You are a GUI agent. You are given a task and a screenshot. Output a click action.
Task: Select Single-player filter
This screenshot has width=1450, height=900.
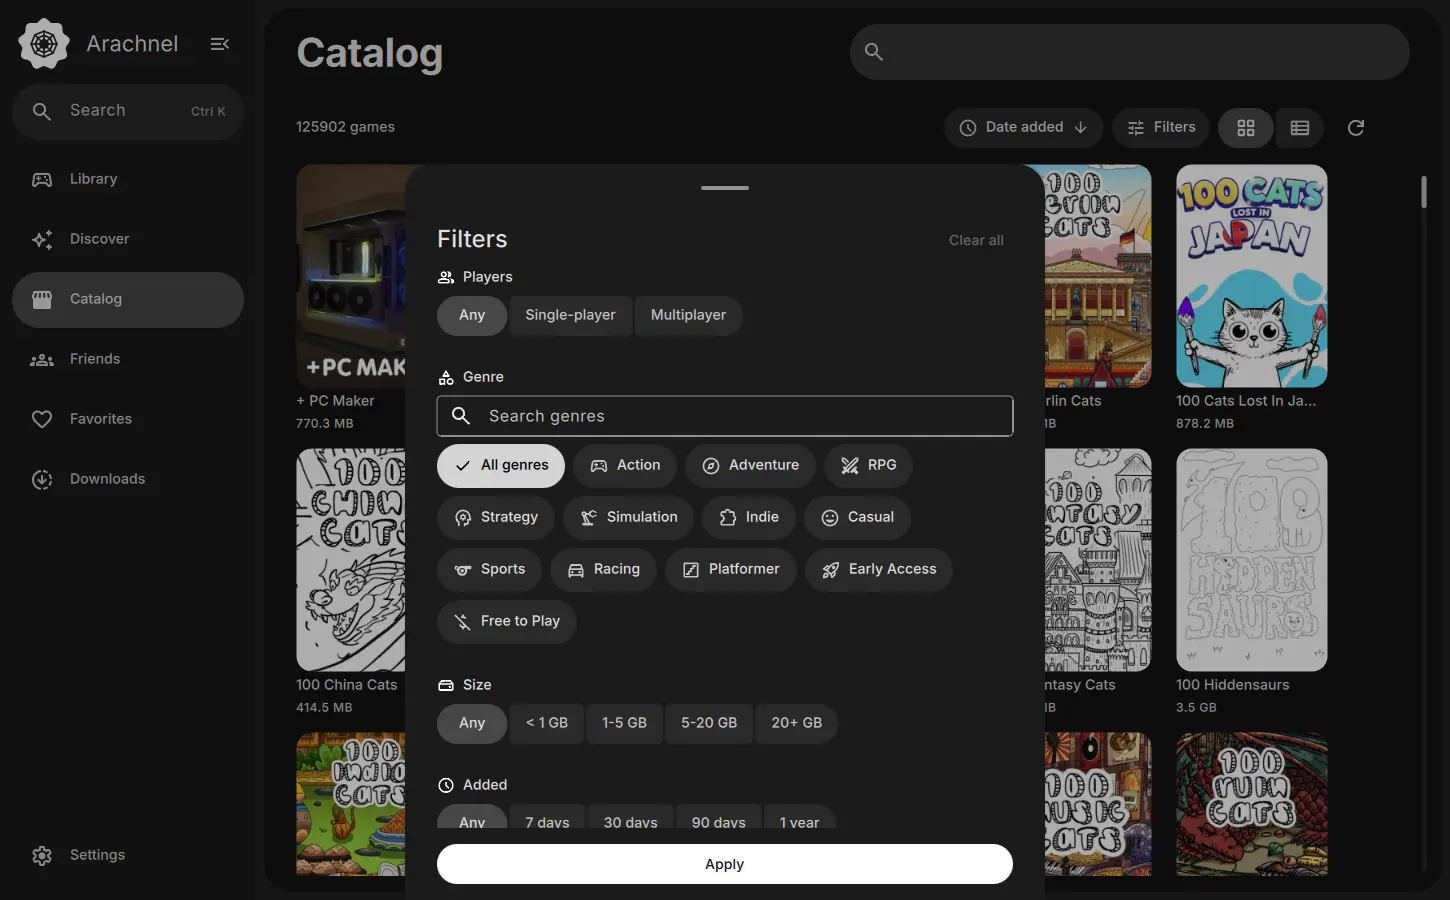570,315
